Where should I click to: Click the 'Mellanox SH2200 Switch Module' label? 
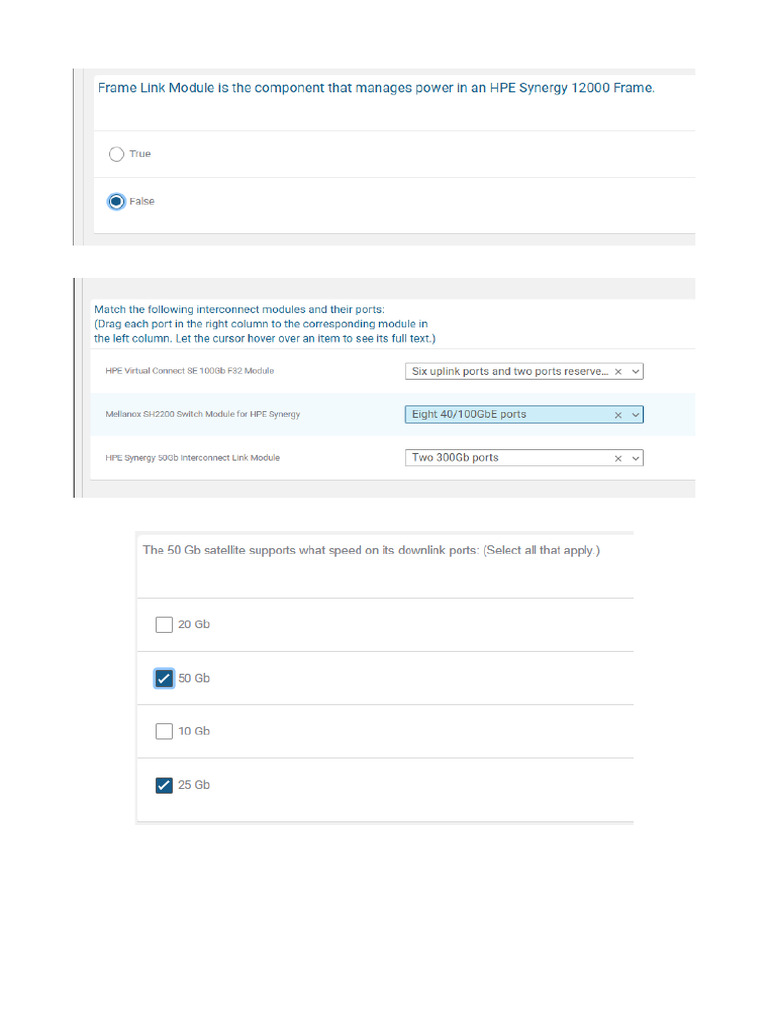(202, 414)
